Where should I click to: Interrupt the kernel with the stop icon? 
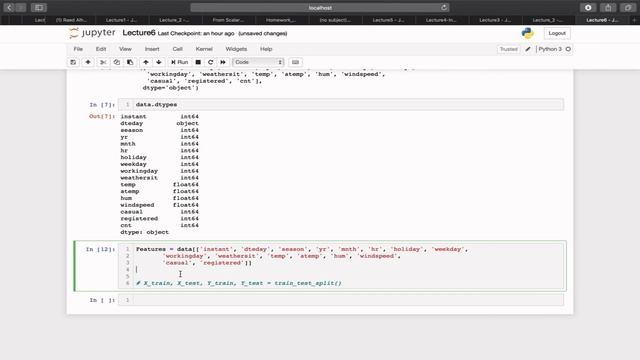tap(198, 62)
